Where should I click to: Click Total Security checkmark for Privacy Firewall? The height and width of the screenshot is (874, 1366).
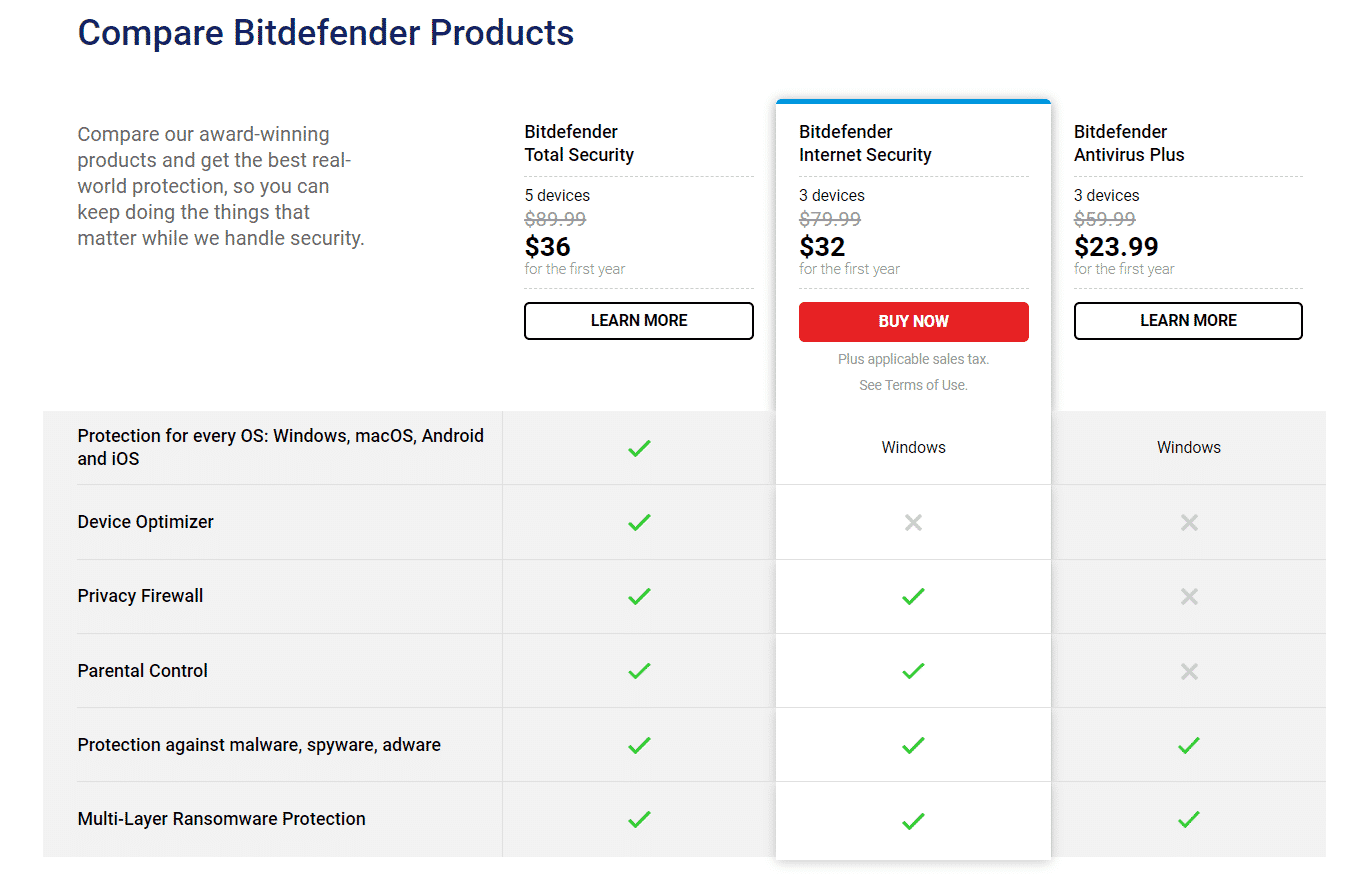coord(639,596)
